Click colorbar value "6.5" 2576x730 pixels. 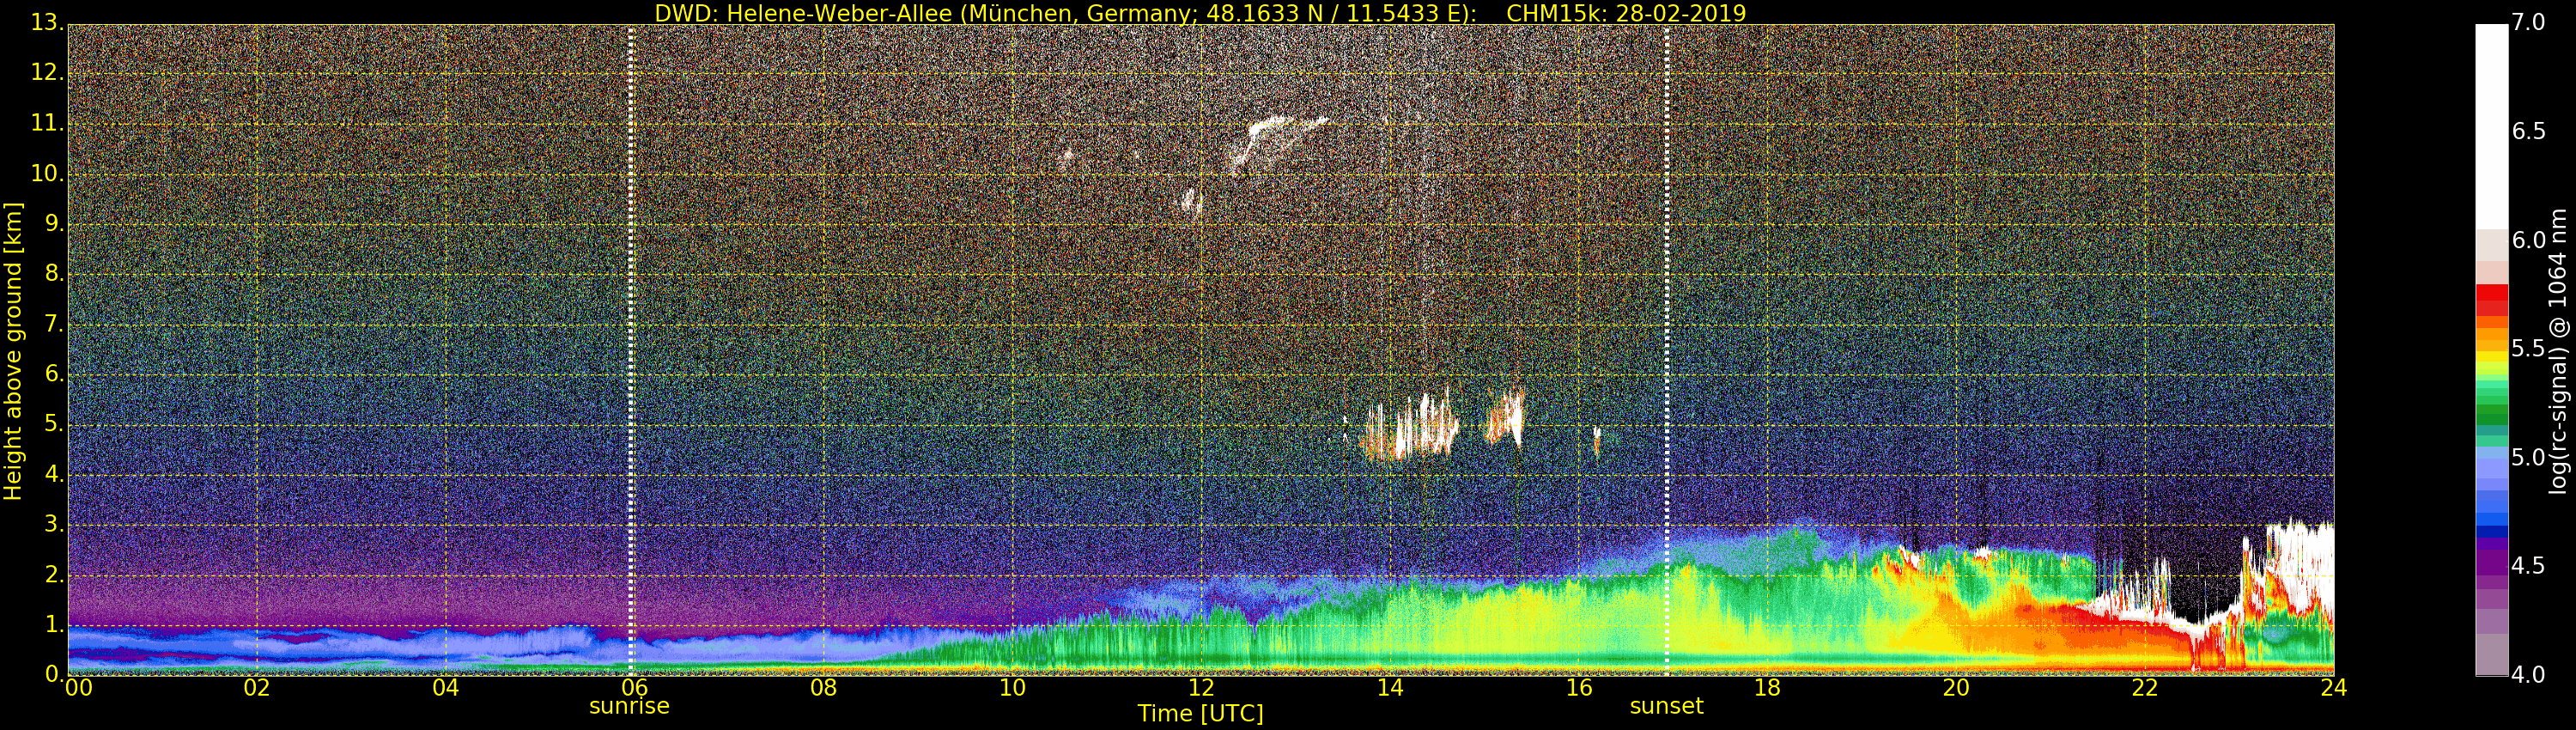point(2528,132)
